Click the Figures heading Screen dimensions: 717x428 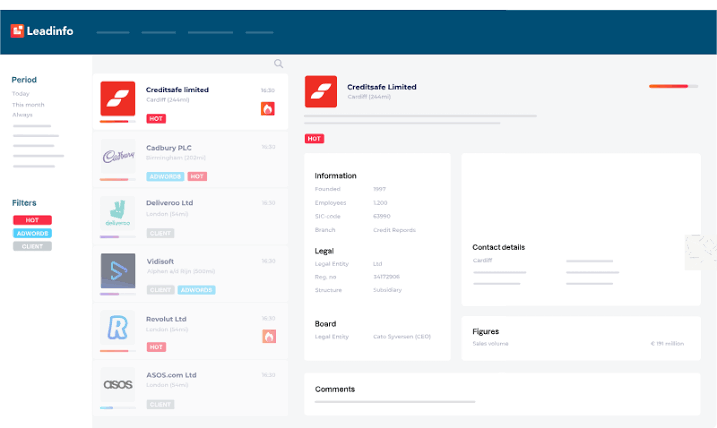pyautogui.click(x=486, y=332)
